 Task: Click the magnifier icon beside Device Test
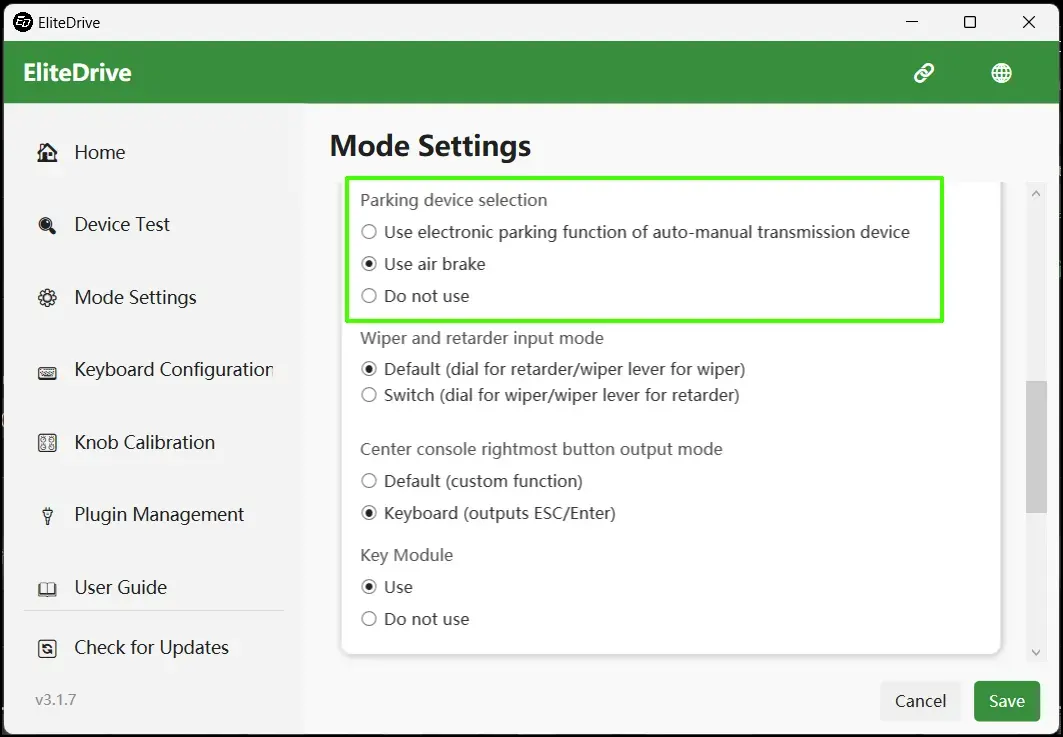tap(47, 225)
